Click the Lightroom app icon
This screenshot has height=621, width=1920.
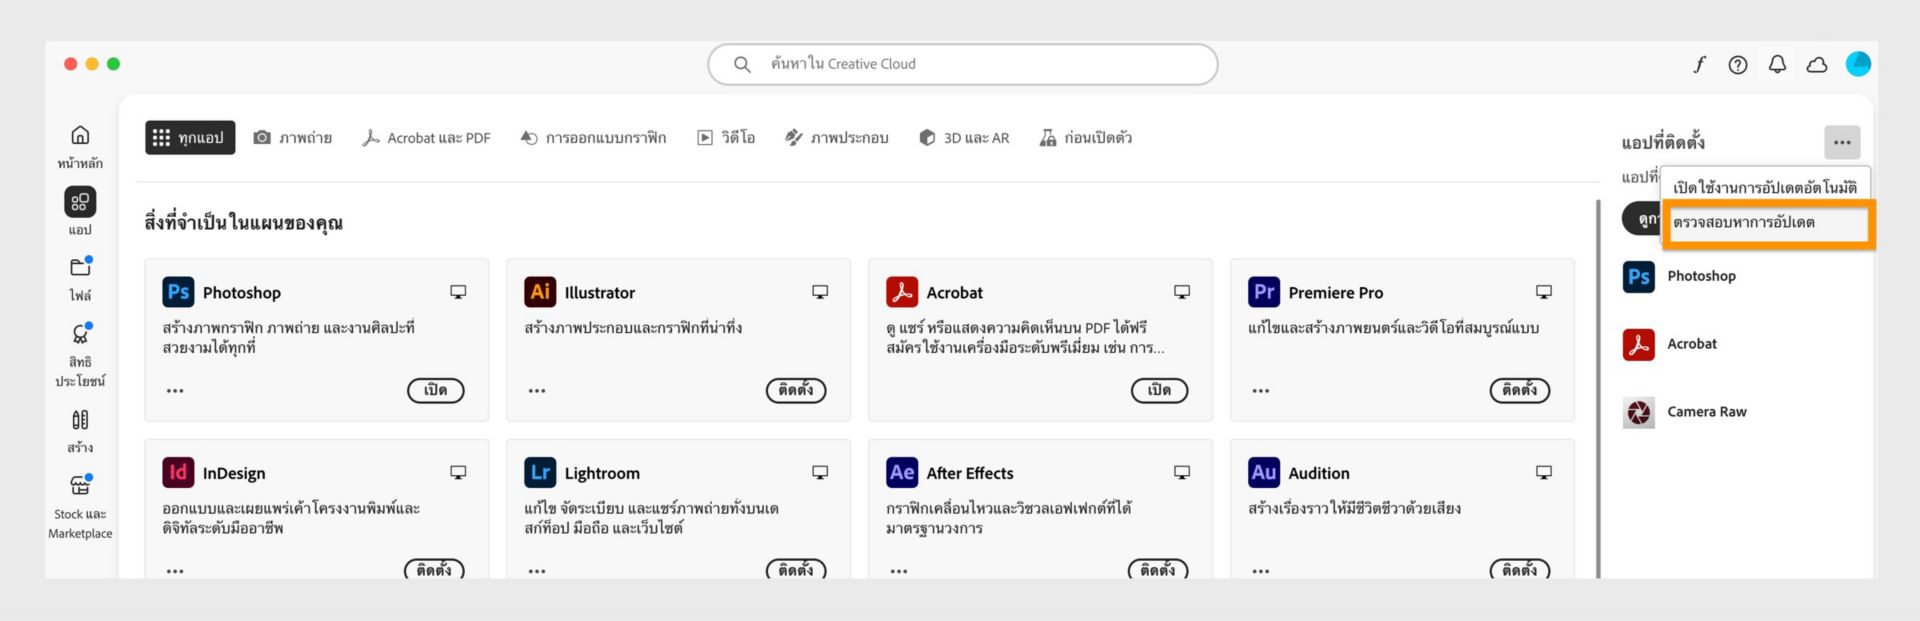point(540,472)
